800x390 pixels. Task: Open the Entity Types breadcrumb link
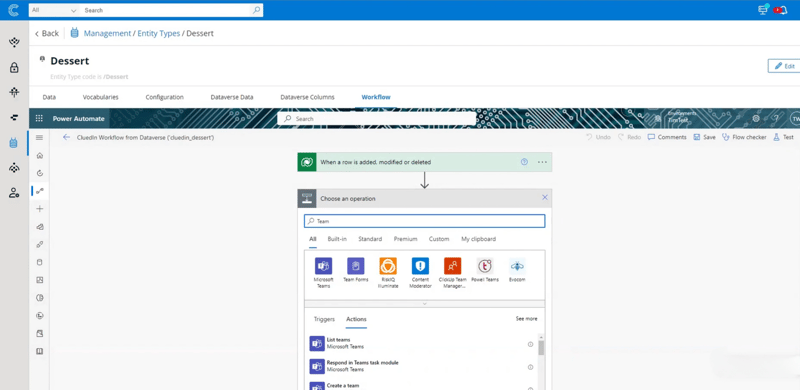click(159, 33)
